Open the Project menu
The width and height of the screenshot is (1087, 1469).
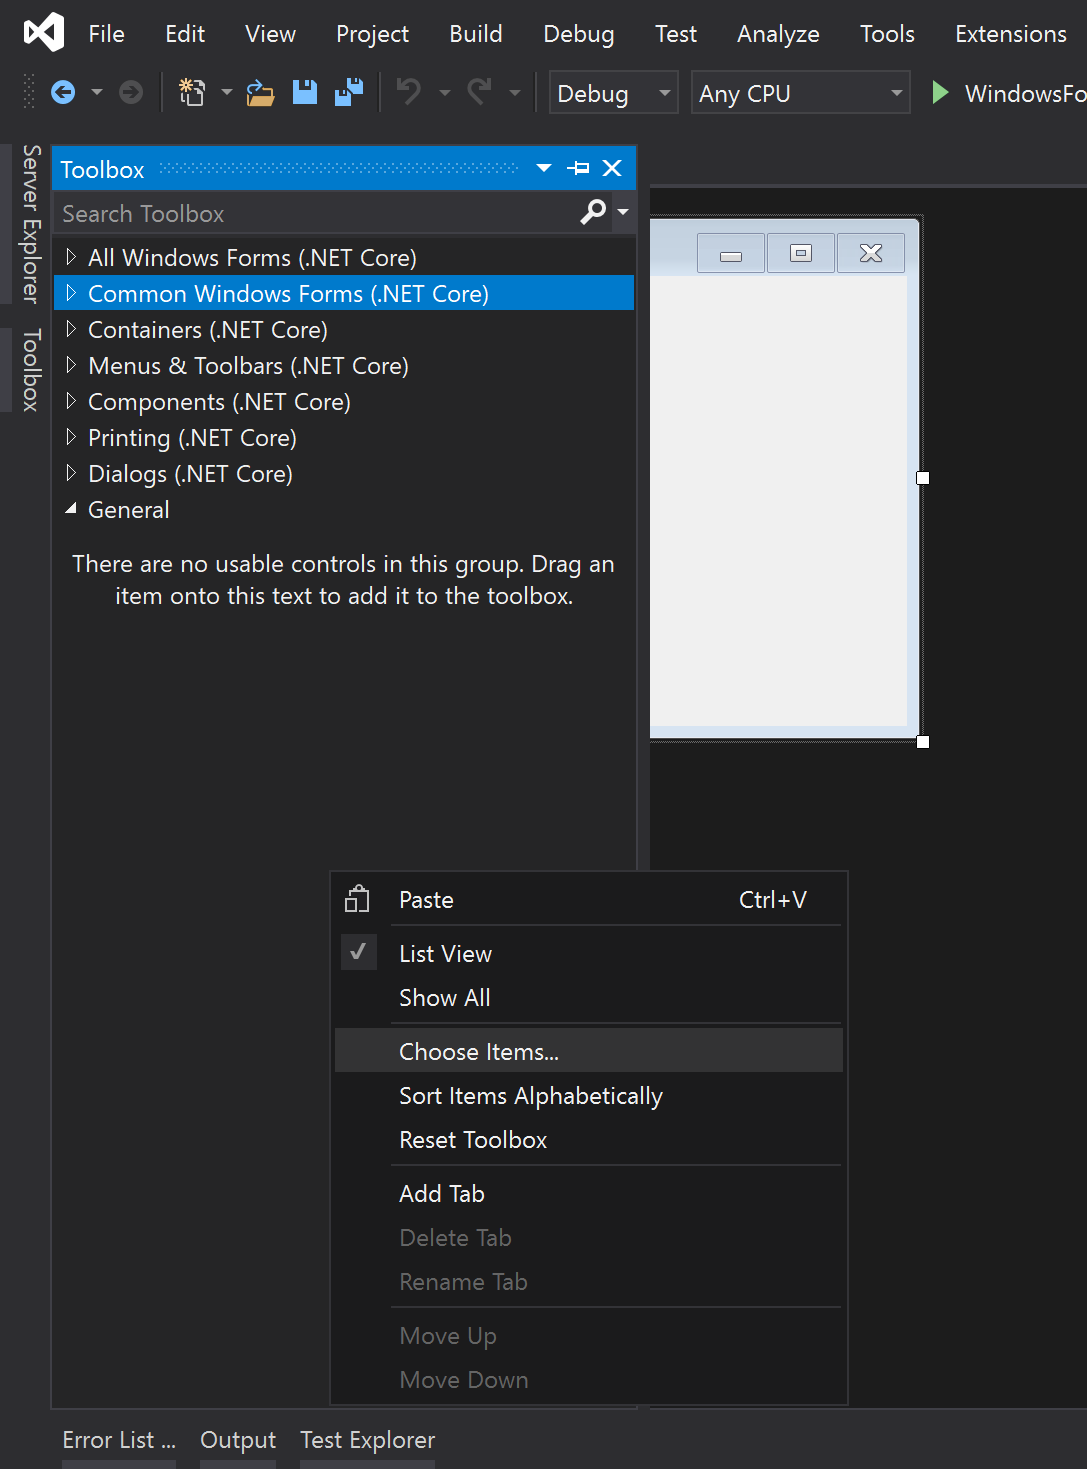pyautogui.click(x=372, y=34)
